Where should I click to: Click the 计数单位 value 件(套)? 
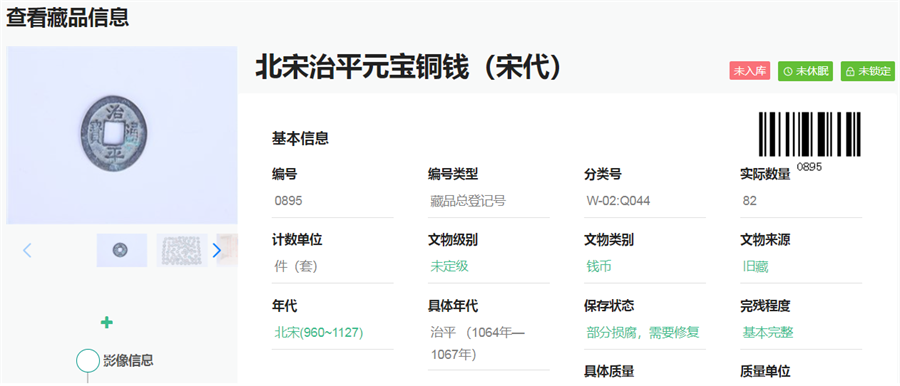296,267
